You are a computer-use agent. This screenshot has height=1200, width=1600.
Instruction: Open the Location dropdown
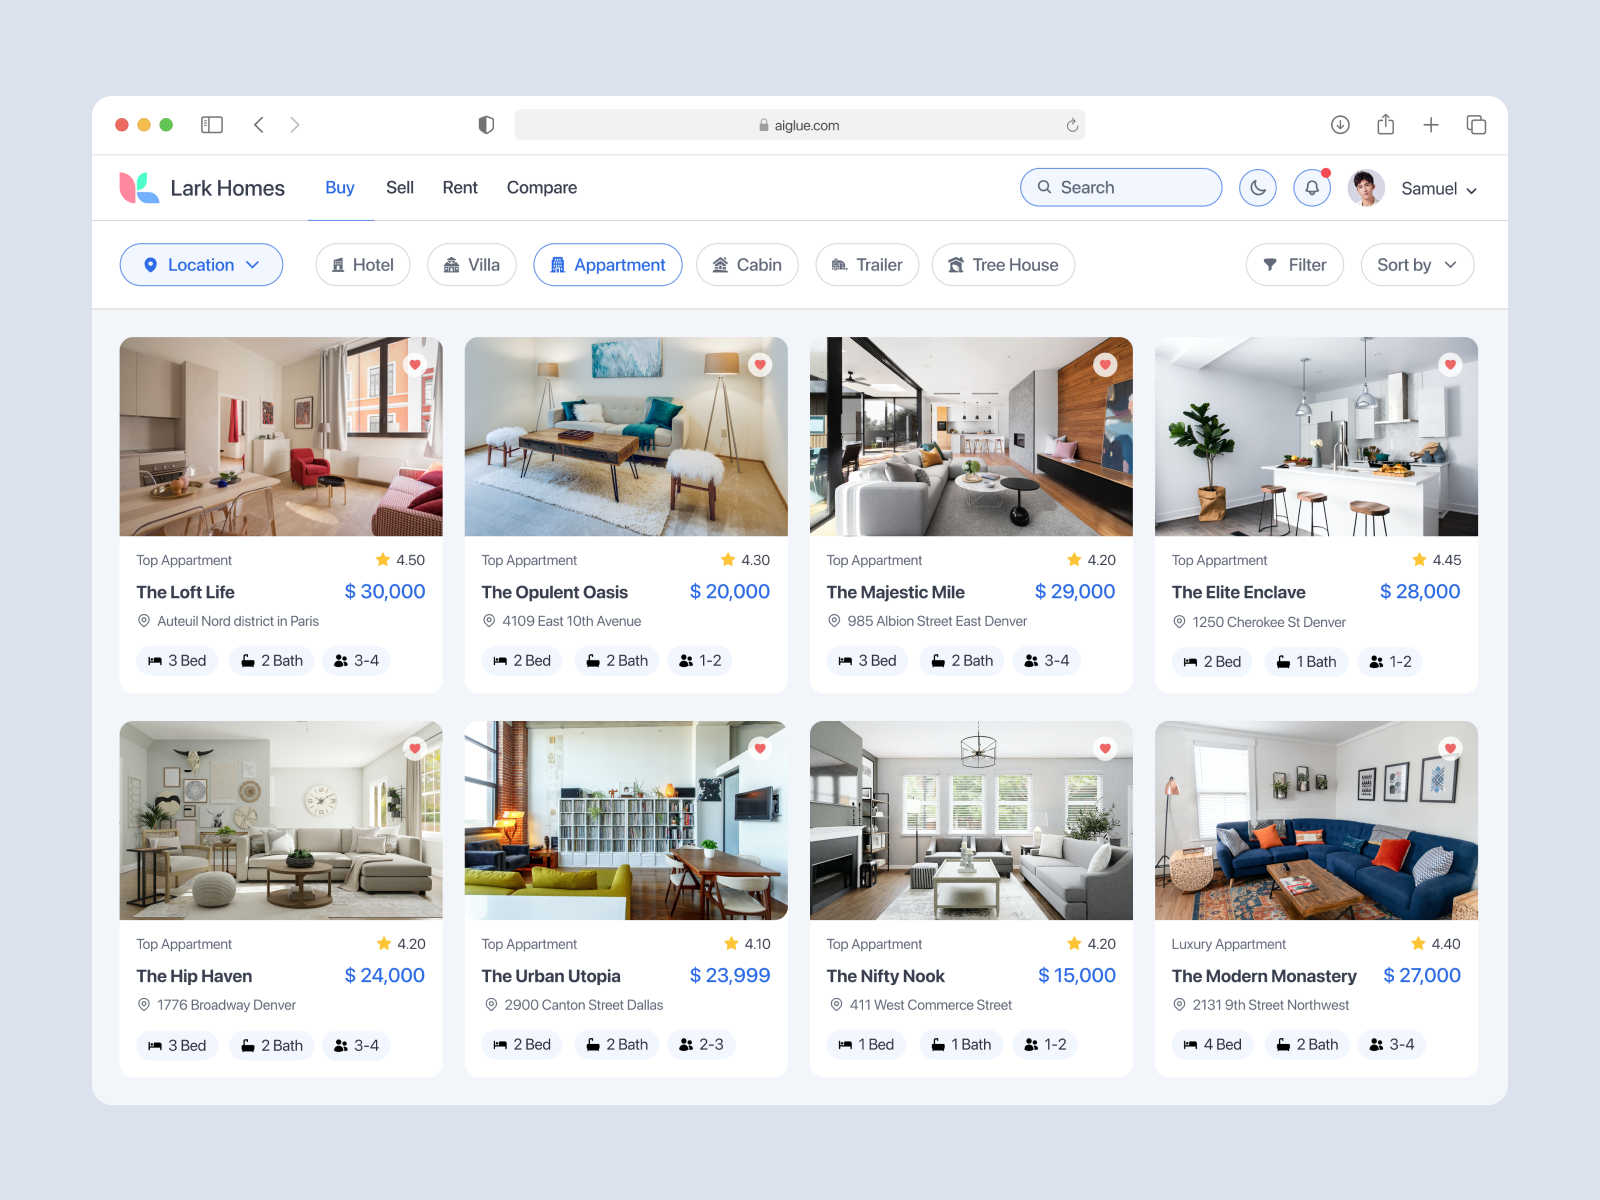point(201,264)
